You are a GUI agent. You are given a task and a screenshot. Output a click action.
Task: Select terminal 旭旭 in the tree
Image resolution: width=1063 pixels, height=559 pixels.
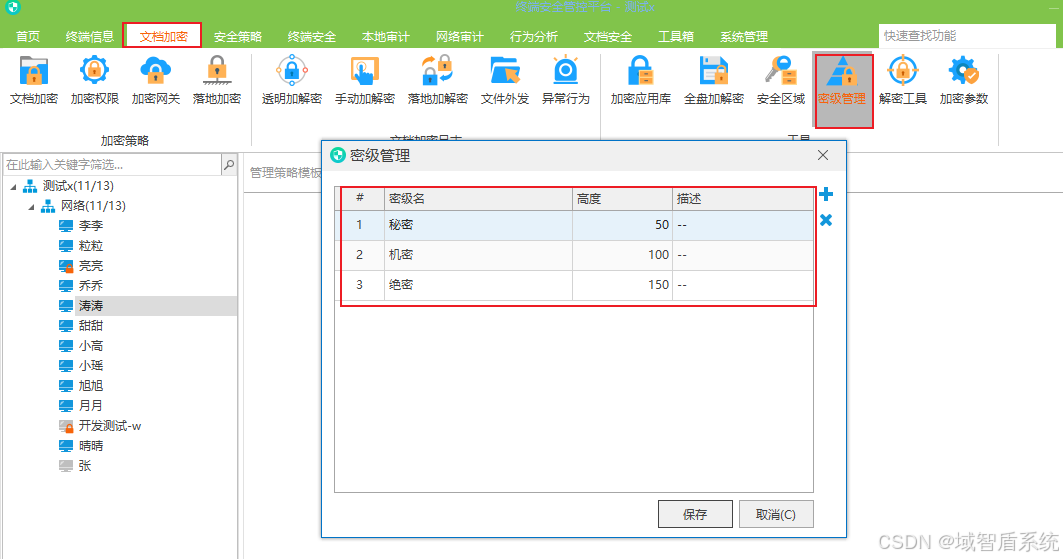tap(91, 386)
